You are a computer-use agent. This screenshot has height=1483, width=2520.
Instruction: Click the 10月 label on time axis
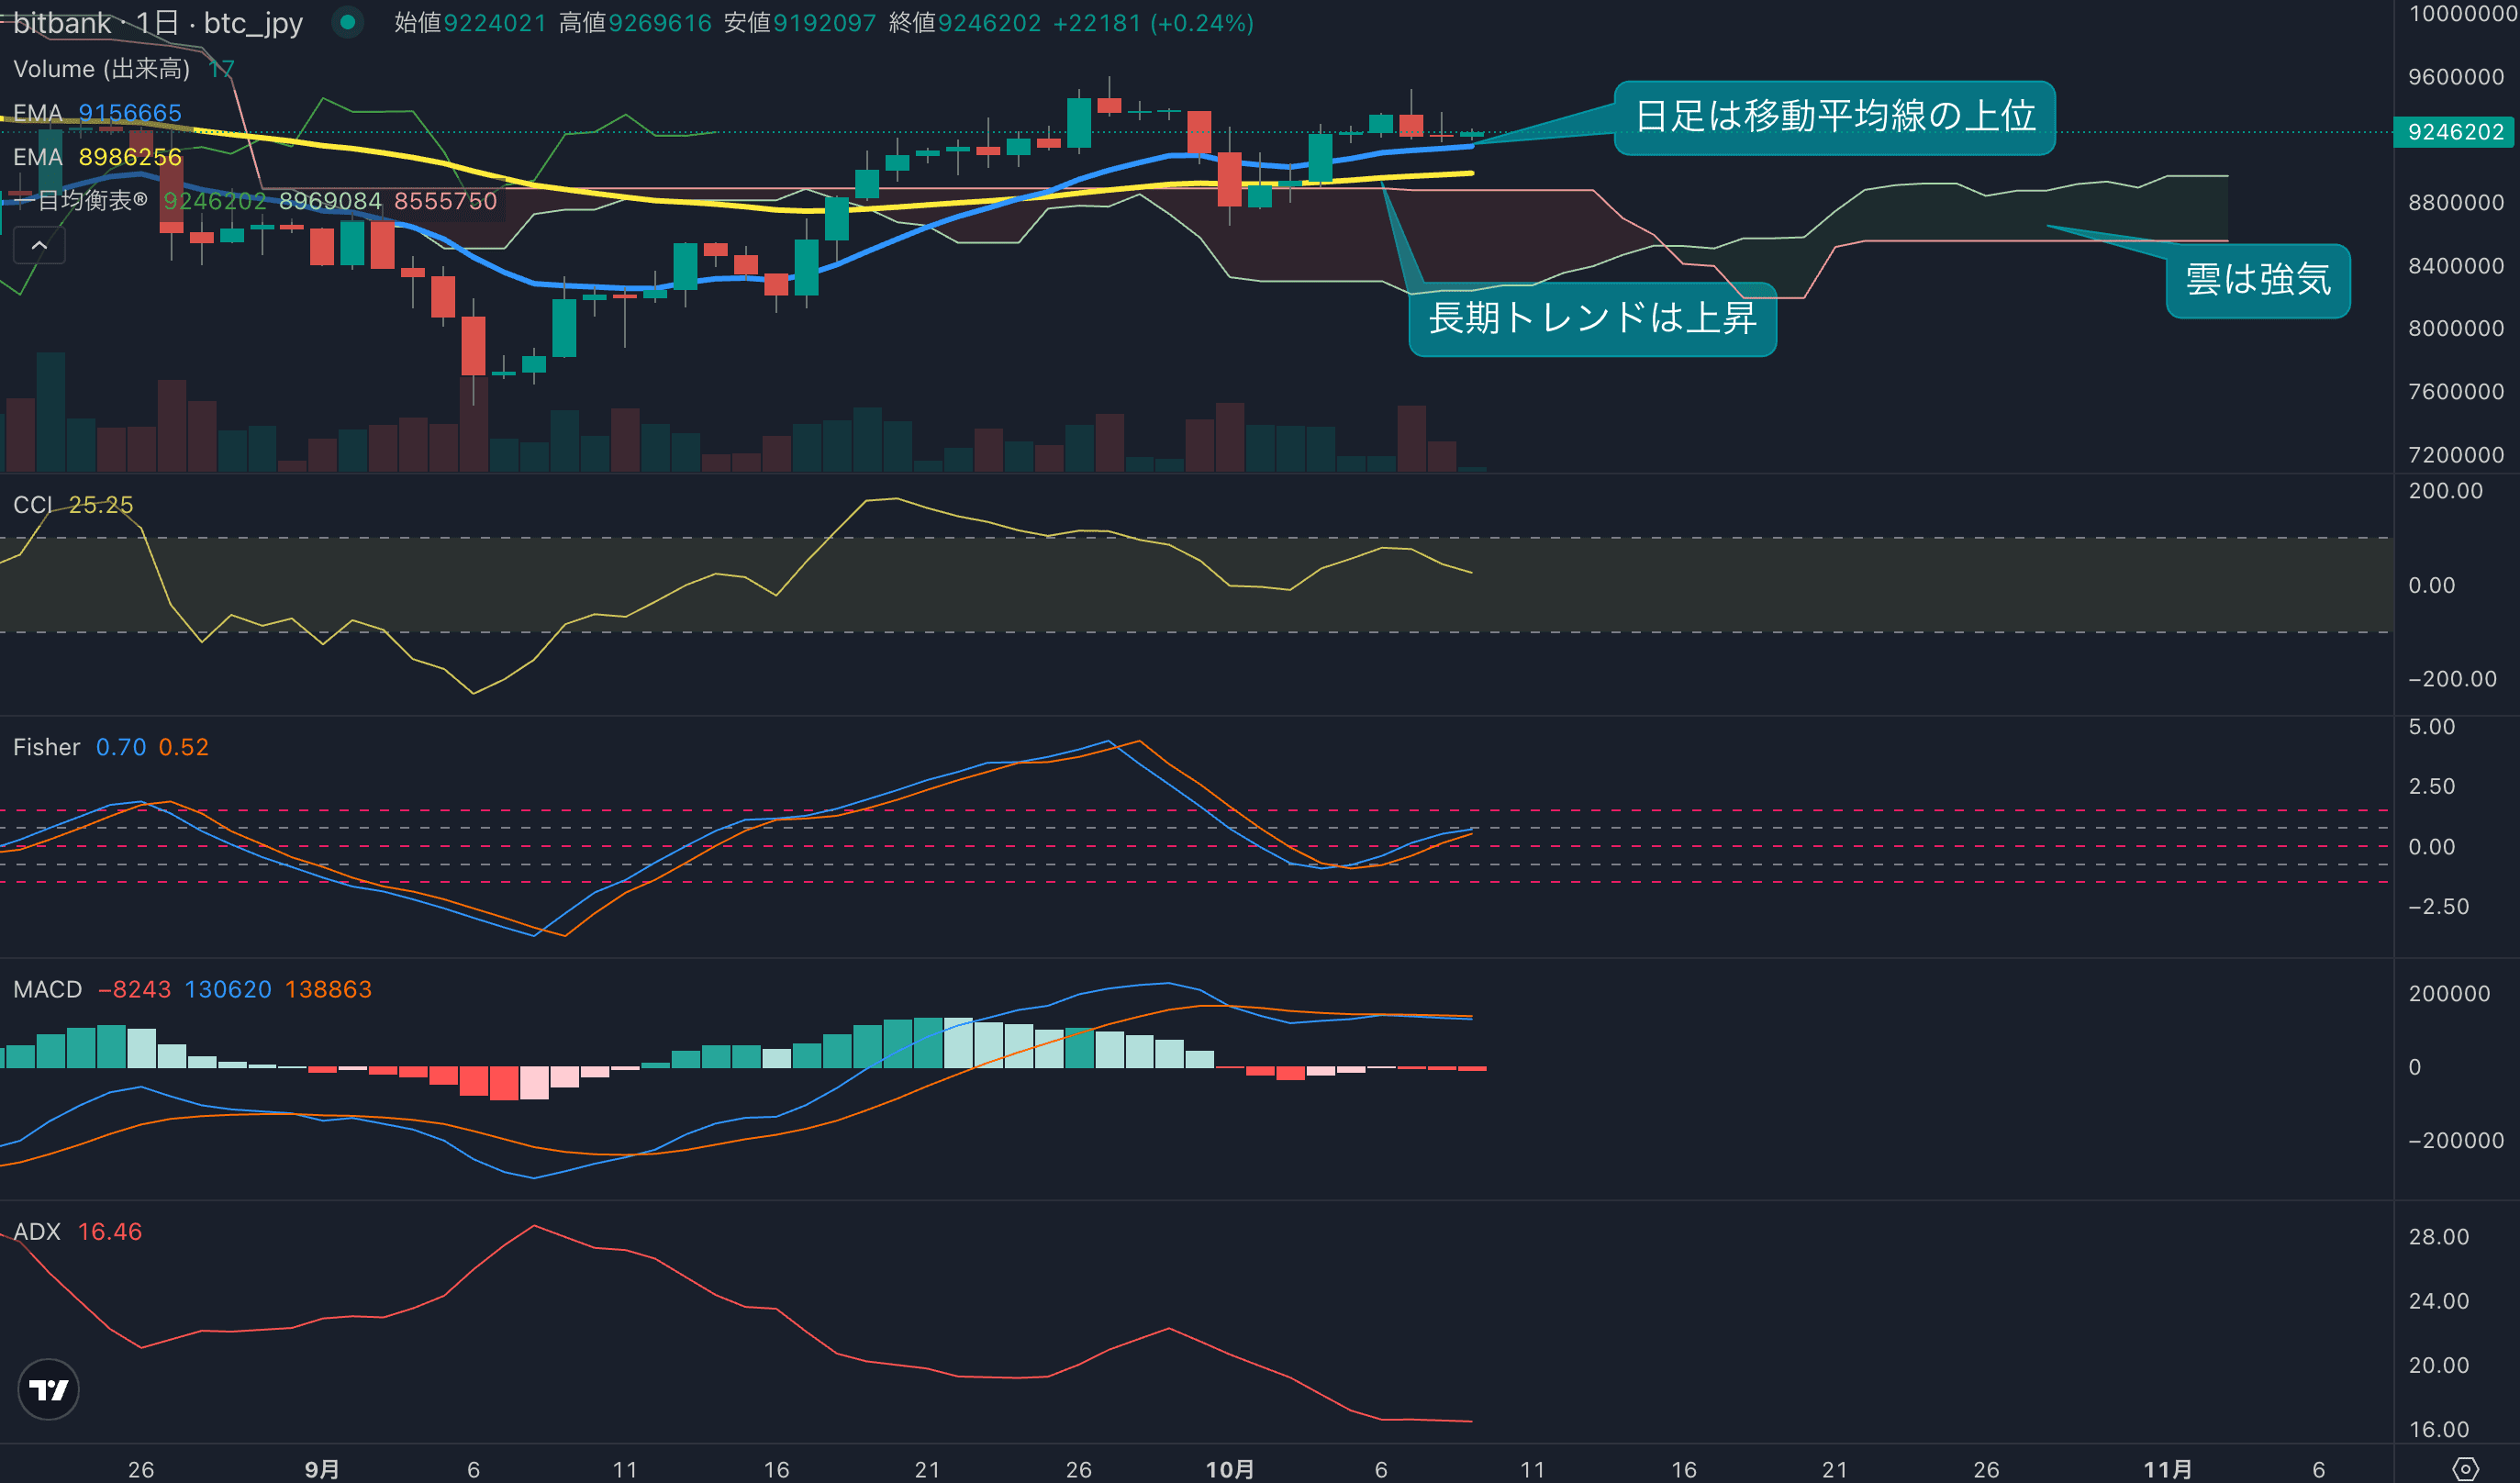click(x=1229, y=1469)
